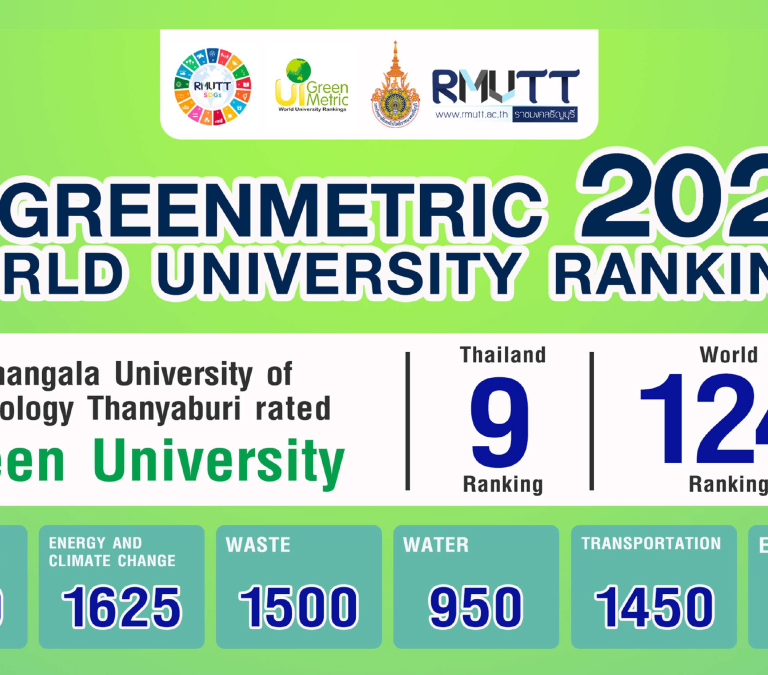Click the 'Thailand' label above ranking

pos(503,355)
